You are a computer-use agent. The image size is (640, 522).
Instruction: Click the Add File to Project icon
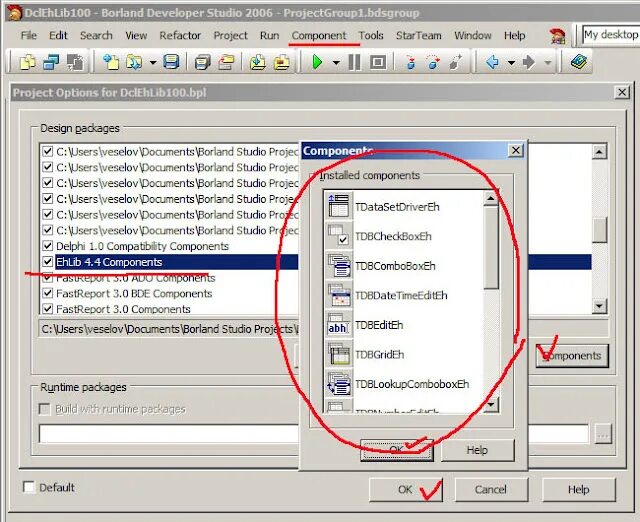pos(258,62)
